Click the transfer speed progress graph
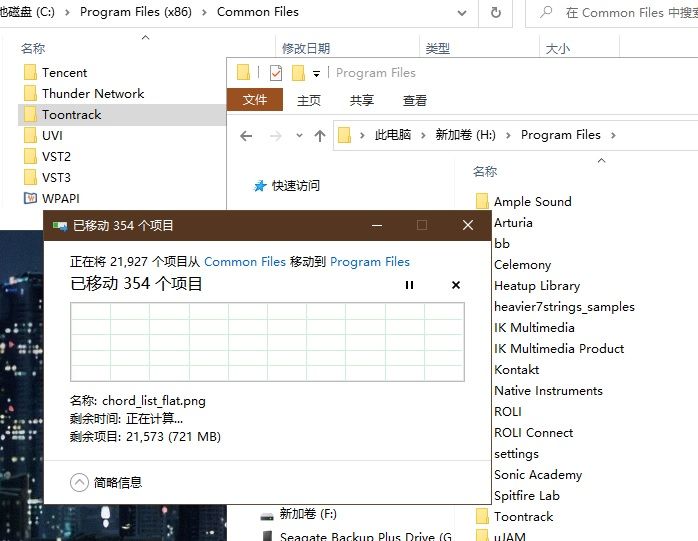 click(267, 342)
